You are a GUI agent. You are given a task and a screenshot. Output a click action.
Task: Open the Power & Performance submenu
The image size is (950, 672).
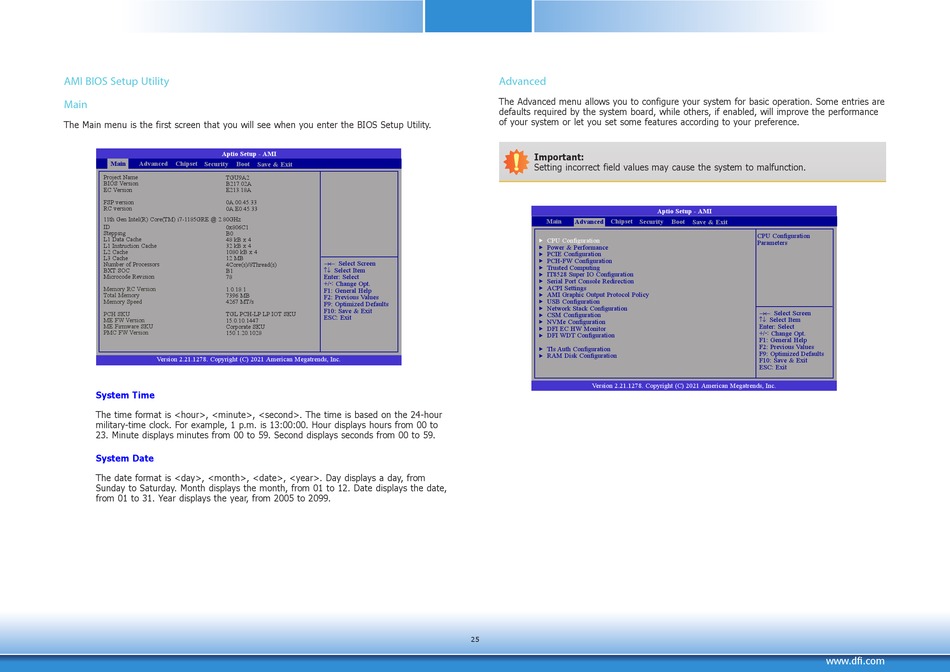(x=577, y=247)
